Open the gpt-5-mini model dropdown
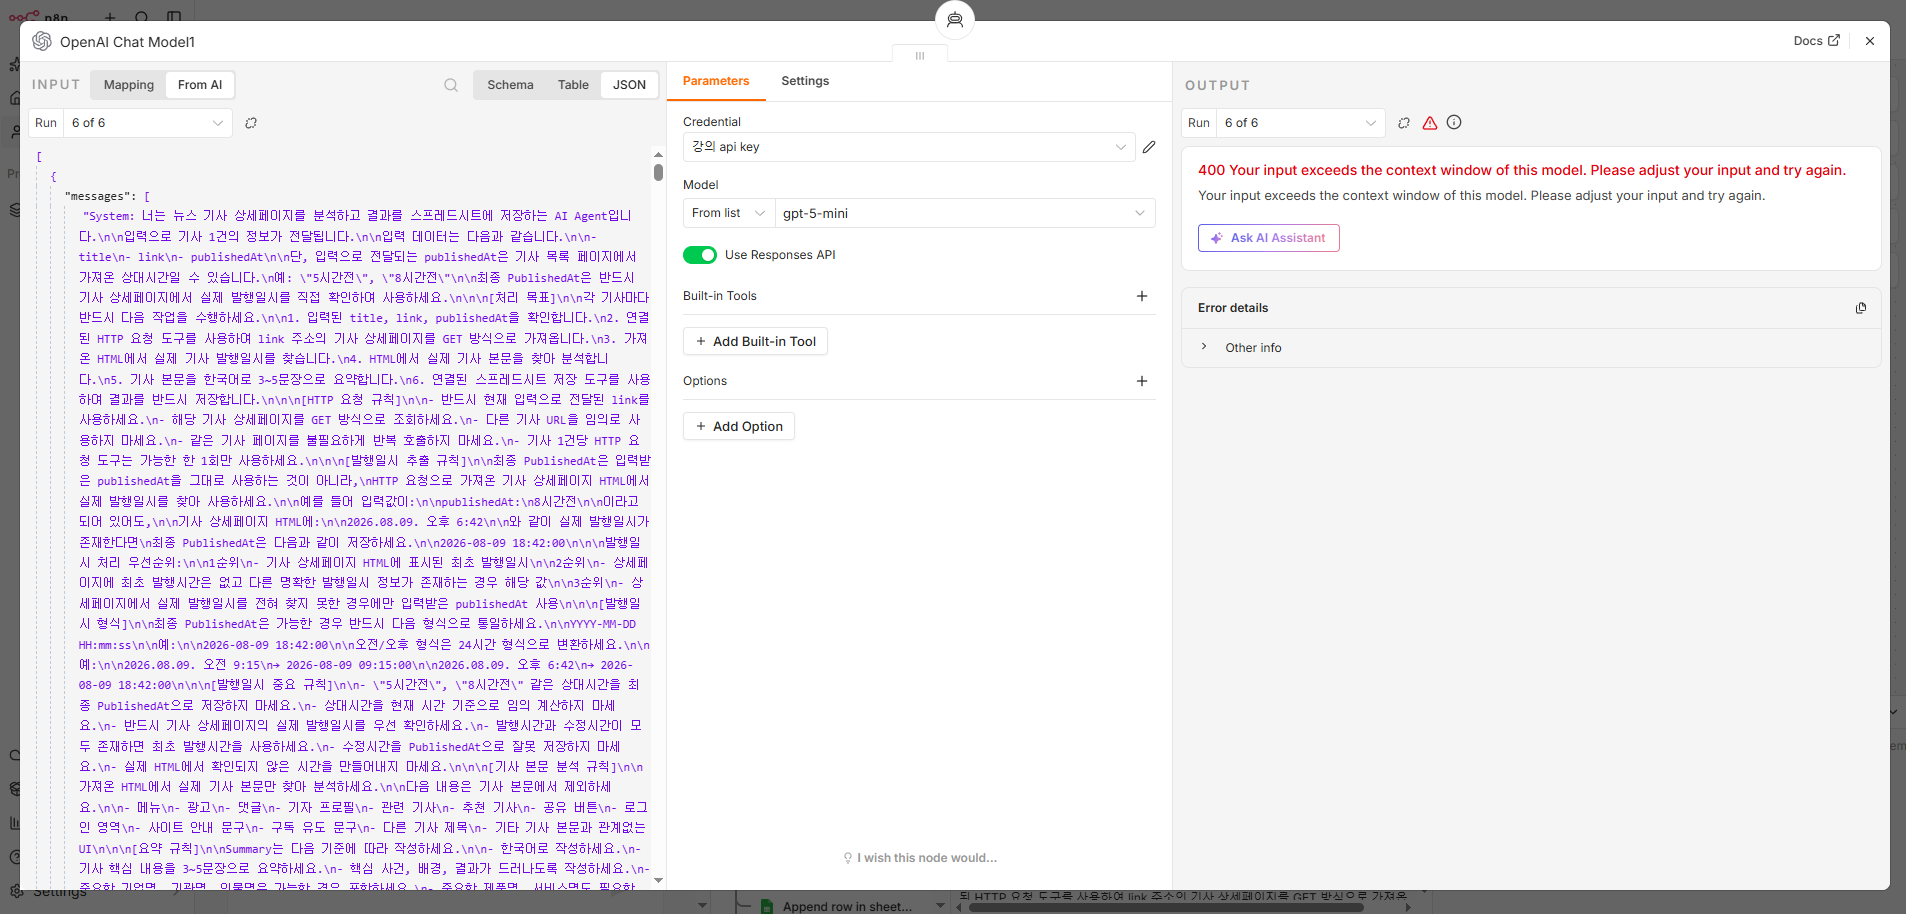1906x914 pixels. click(965, 213)
